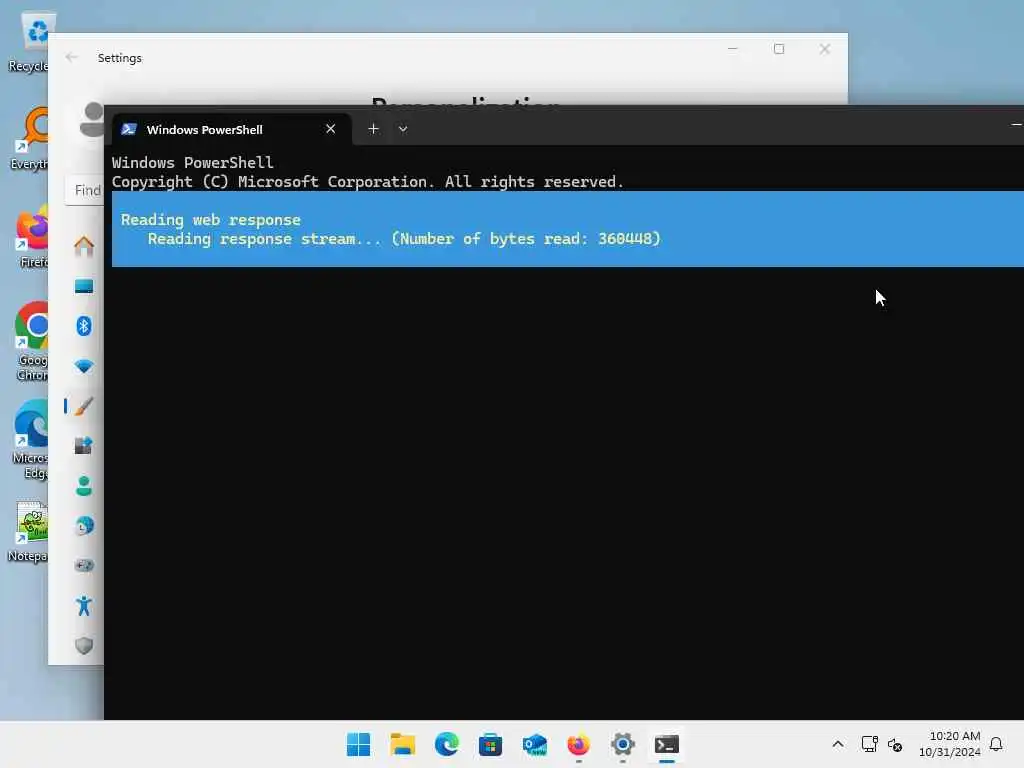Select Personalization paintbrush icon in Settings
Viewport: 1024px width, 768px height.
tap(84, 406)
